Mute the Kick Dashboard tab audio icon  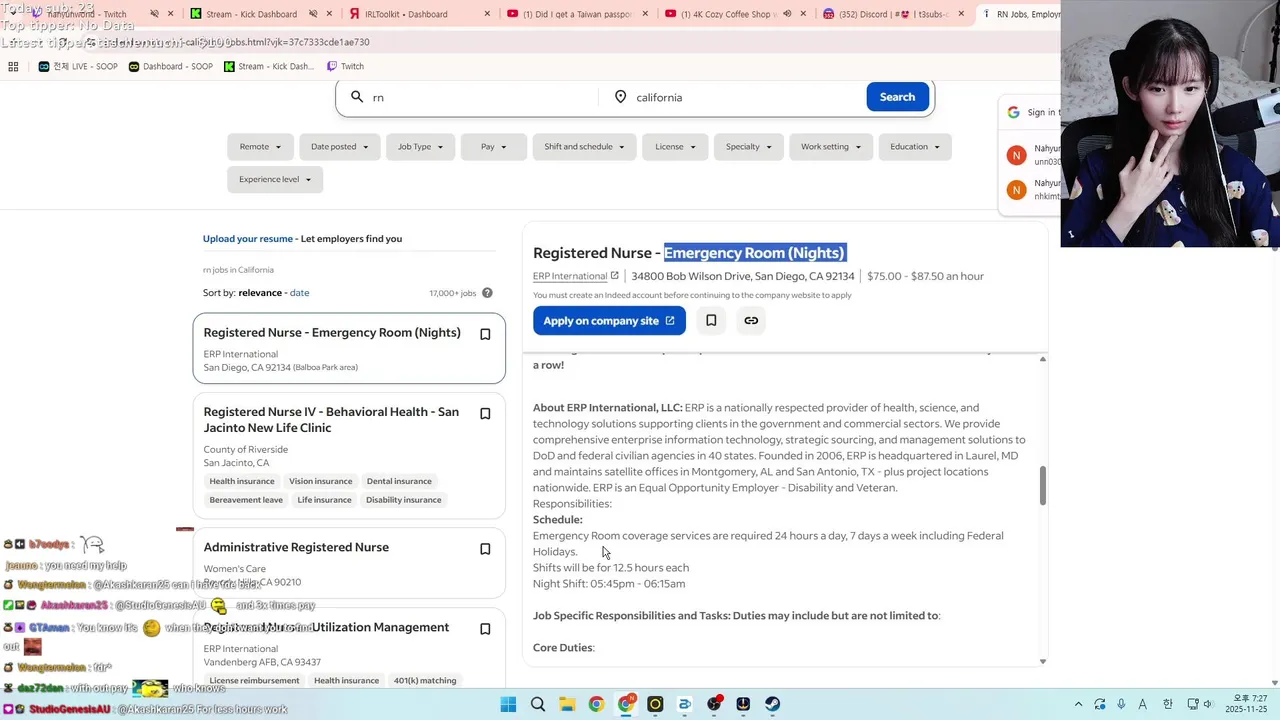tap(313, 14)
